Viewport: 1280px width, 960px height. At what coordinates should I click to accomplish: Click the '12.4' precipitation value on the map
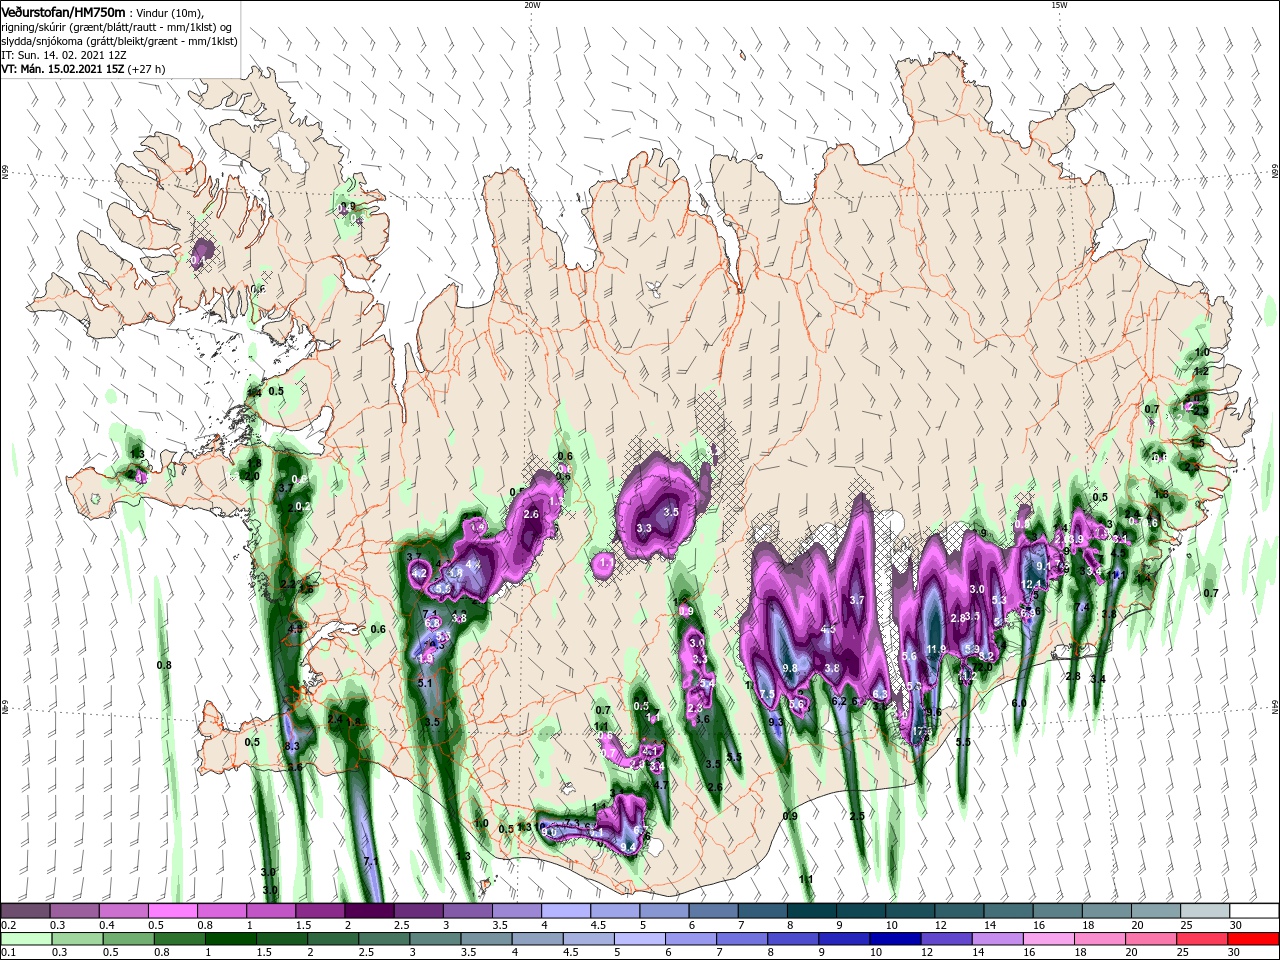coord(1031,584)
